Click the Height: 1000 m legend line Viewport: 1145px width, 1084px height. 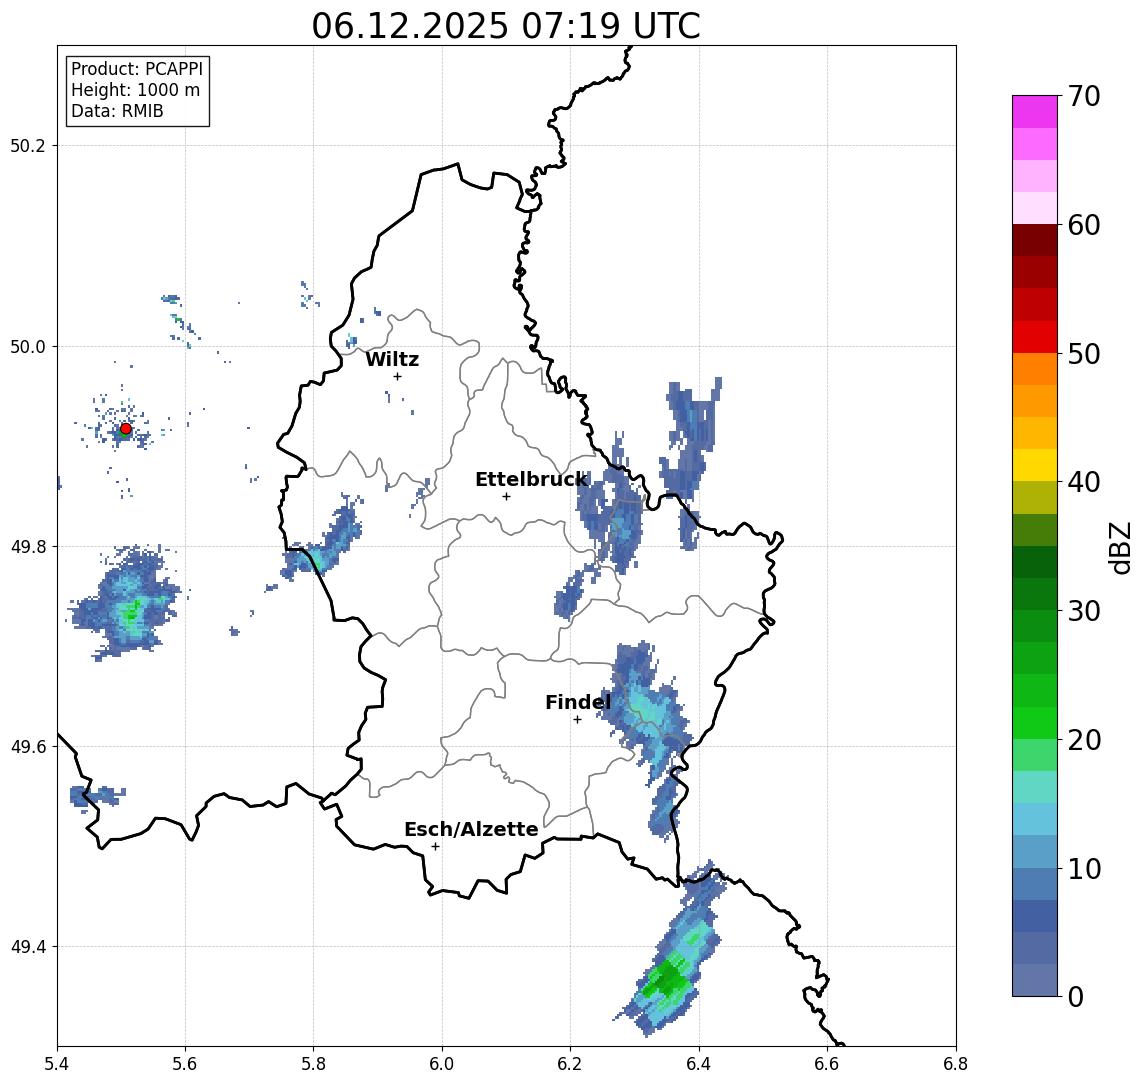[135, 90]
